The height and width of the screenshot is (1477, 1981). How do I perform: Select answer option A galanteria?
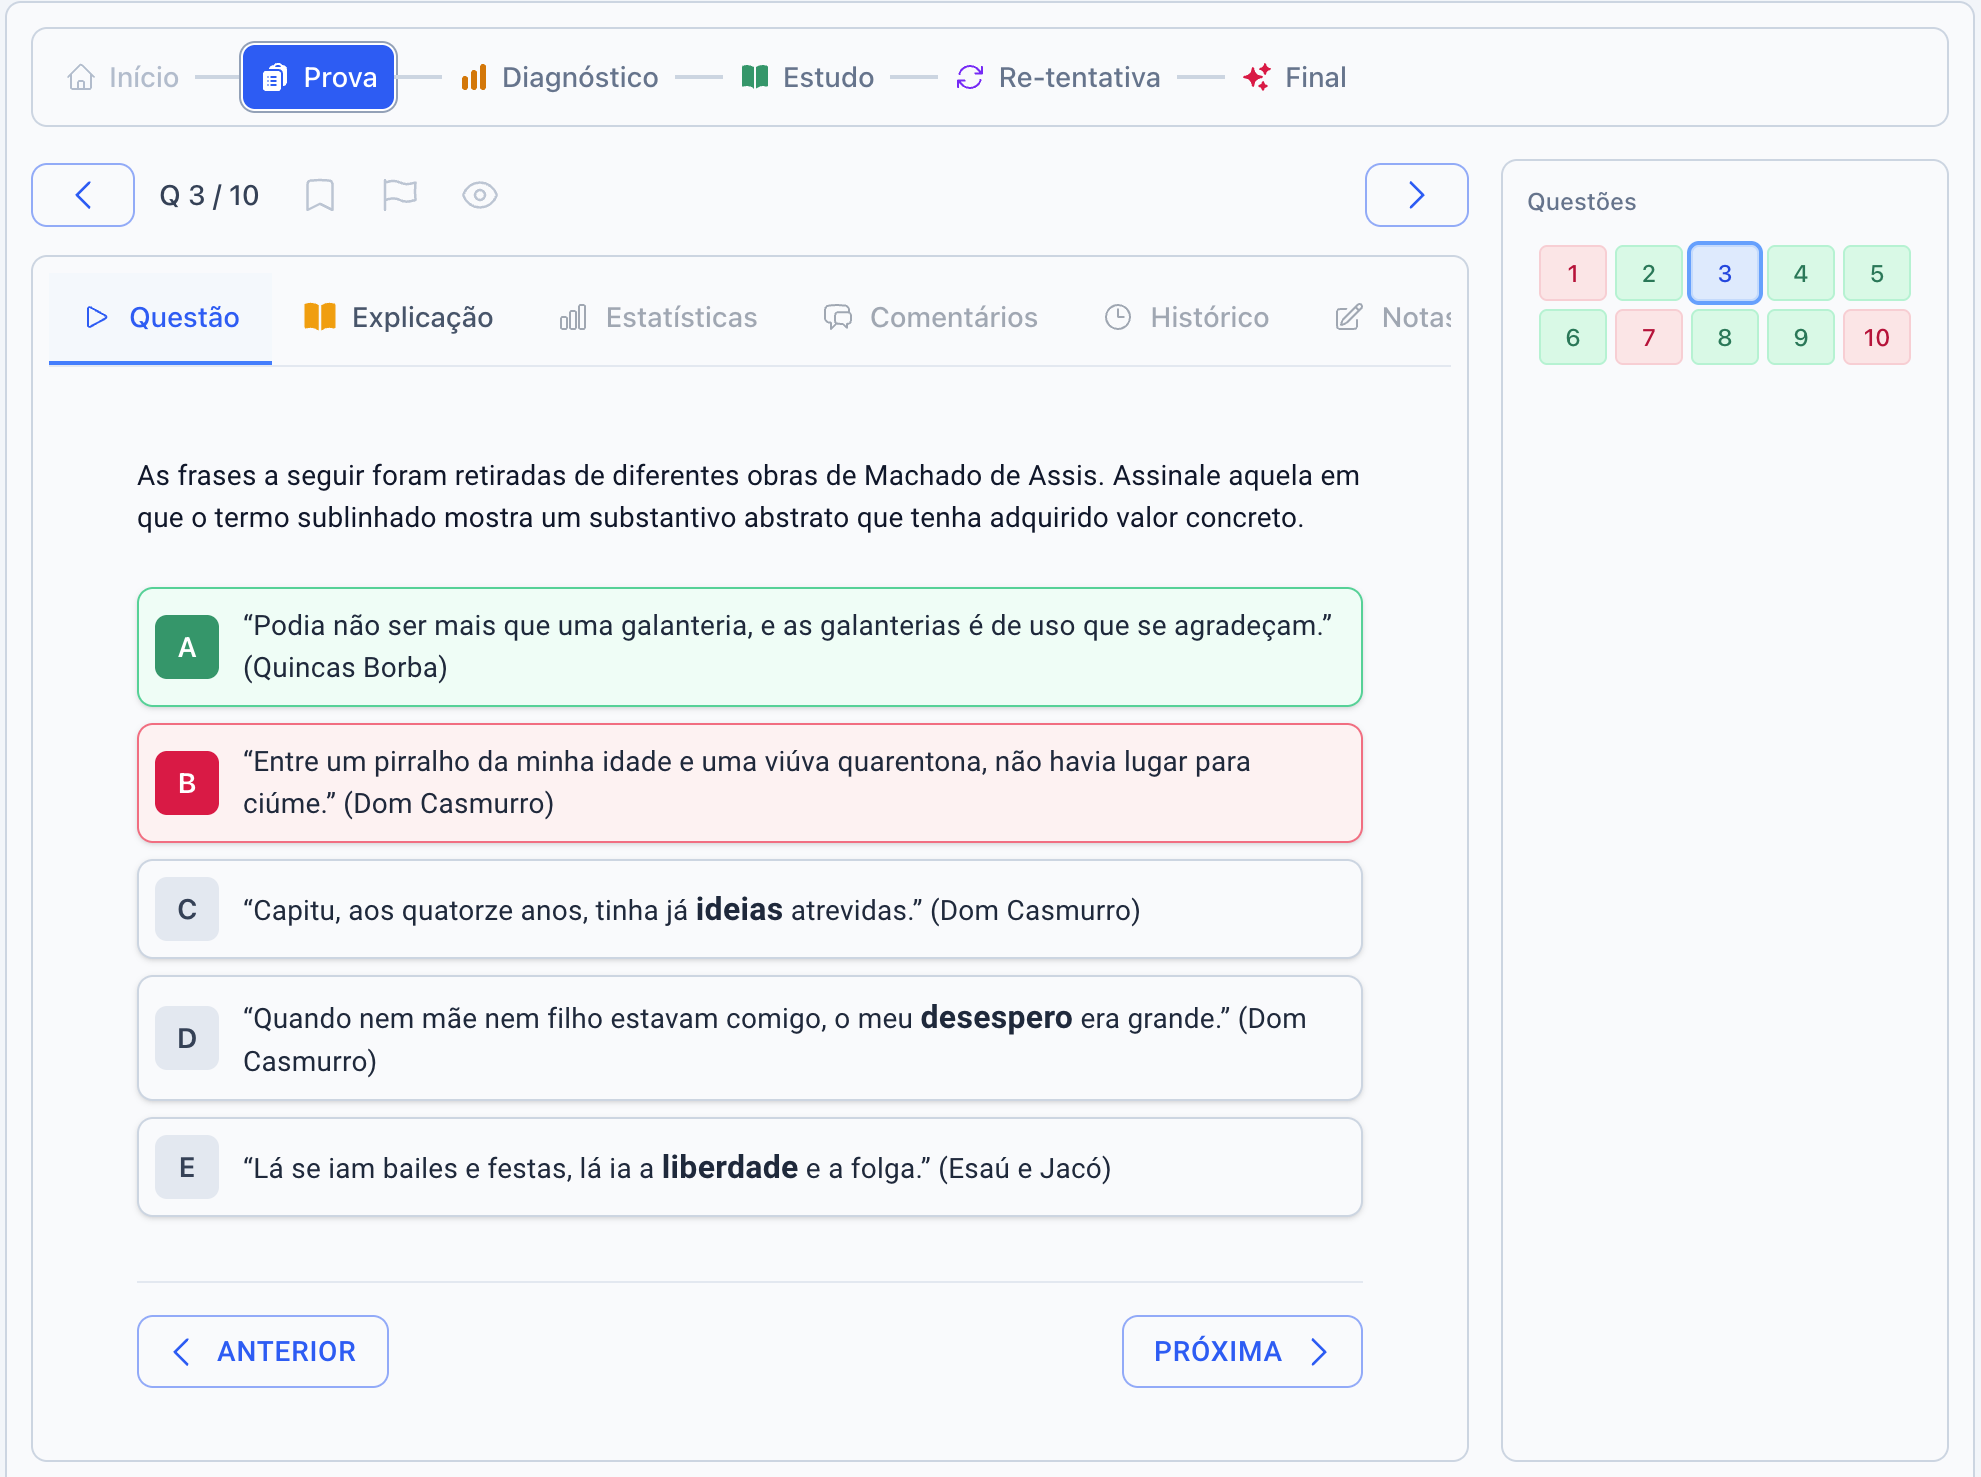(749, 647)
